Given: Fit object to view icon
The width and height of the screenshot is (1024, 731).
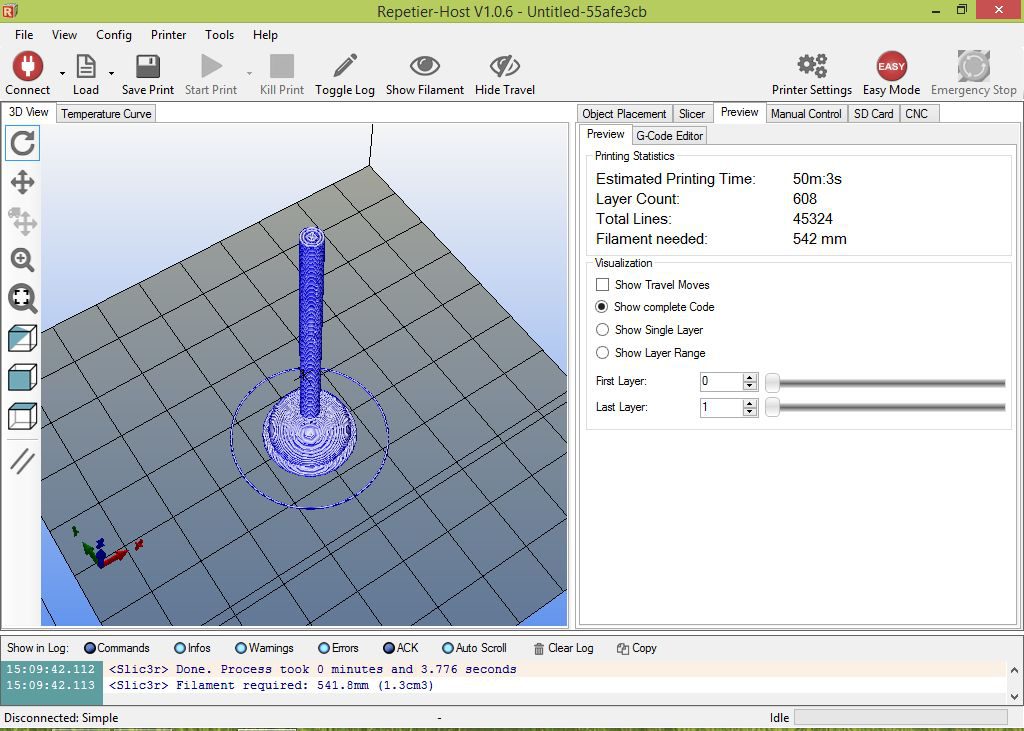Looking at the screenshot, I should coord(22,299).
